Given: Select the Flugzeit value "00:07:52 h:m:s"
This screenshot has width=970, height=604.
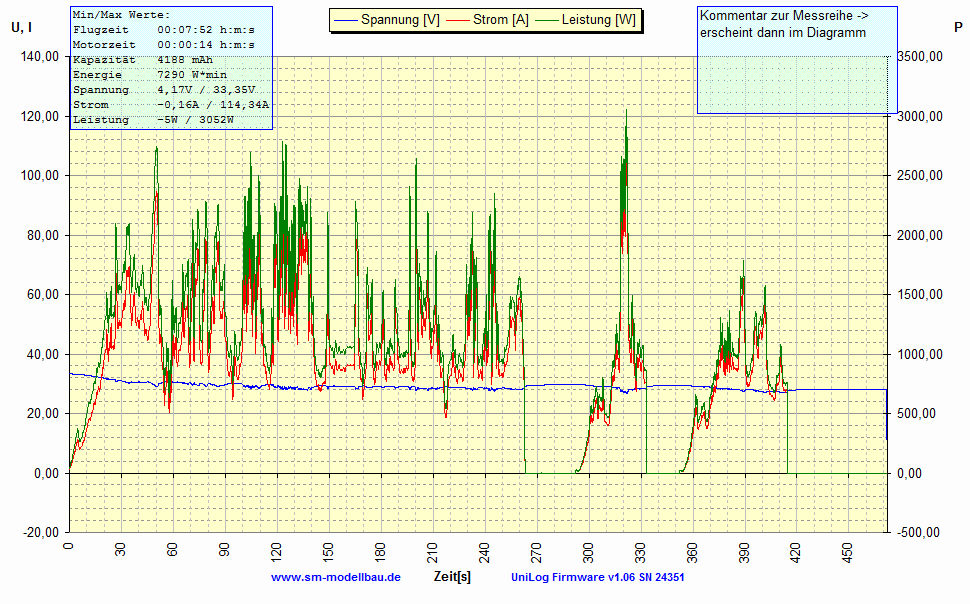Looking at the screenshot, I should 206,30.
